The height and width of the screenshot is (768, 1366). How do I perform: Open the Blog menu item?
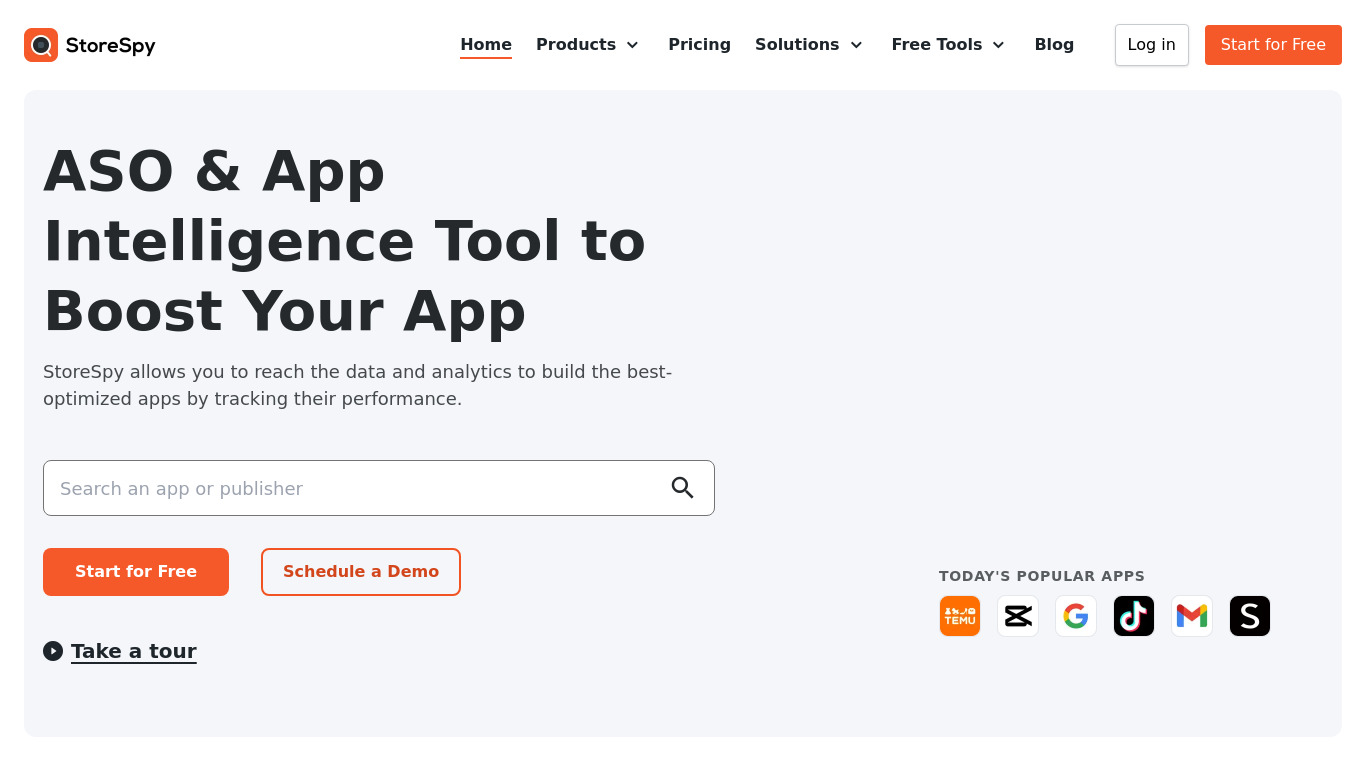1054,45
